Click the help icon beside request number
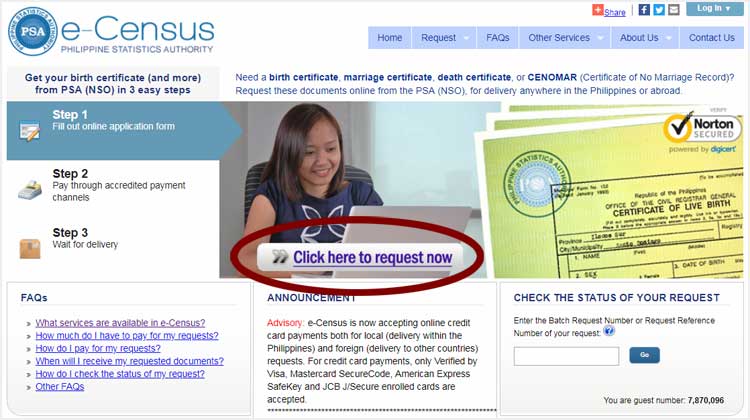This screenshot has height=420, width=750. click(609, 331)
